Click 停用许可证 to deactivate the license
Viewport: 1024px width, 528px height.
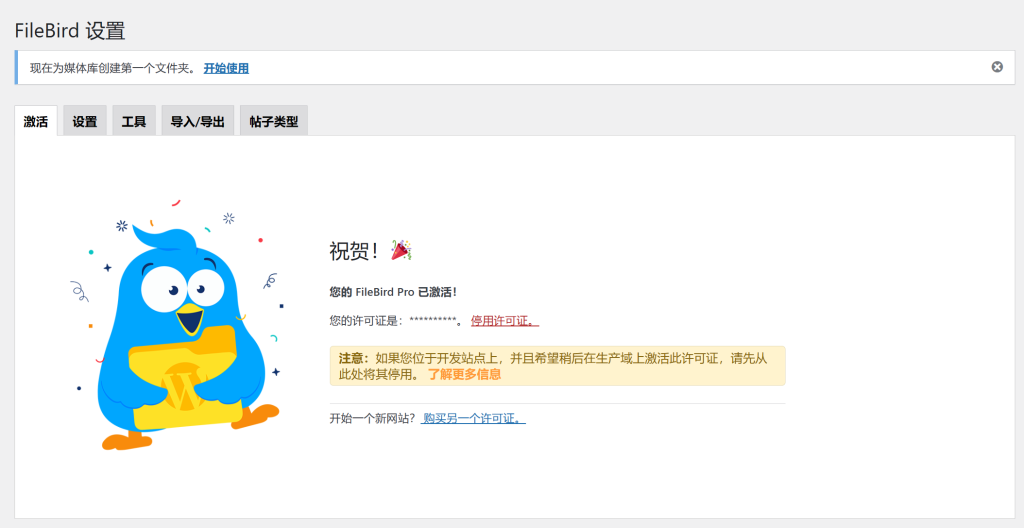pyautogui.click(x=505, y=321)
